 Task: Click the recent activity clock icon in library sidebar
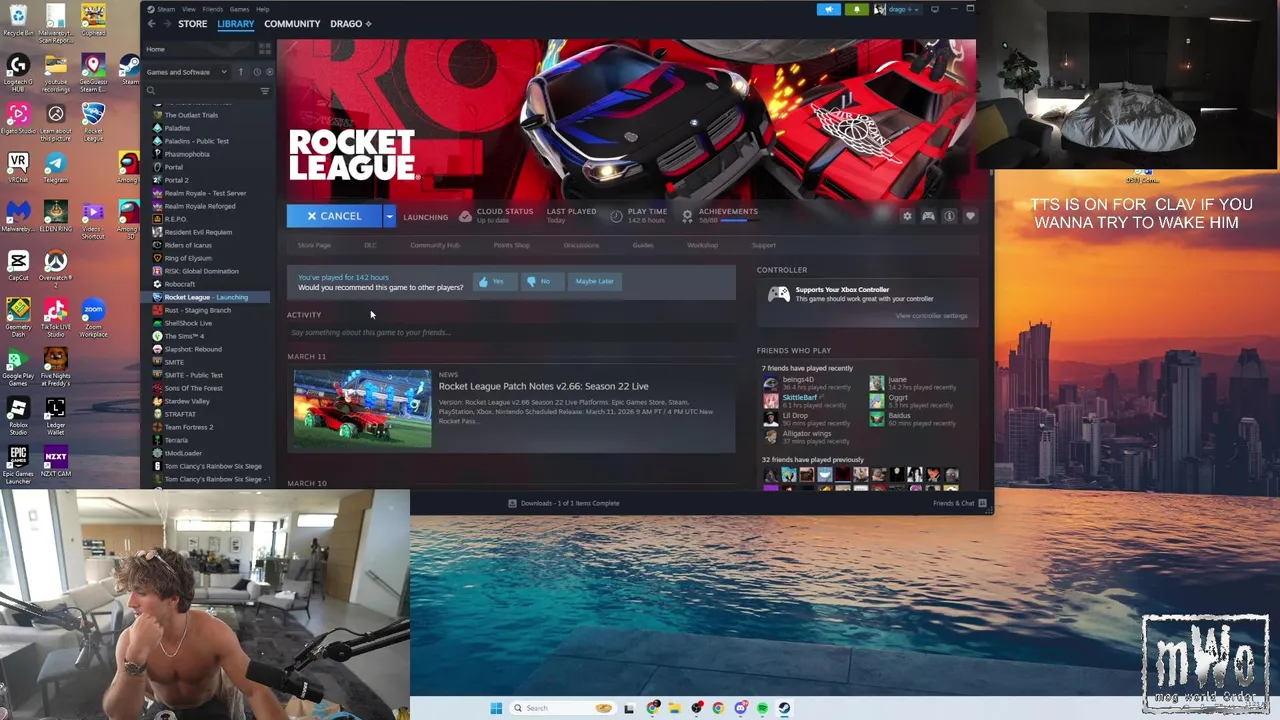tap(257, 72)
